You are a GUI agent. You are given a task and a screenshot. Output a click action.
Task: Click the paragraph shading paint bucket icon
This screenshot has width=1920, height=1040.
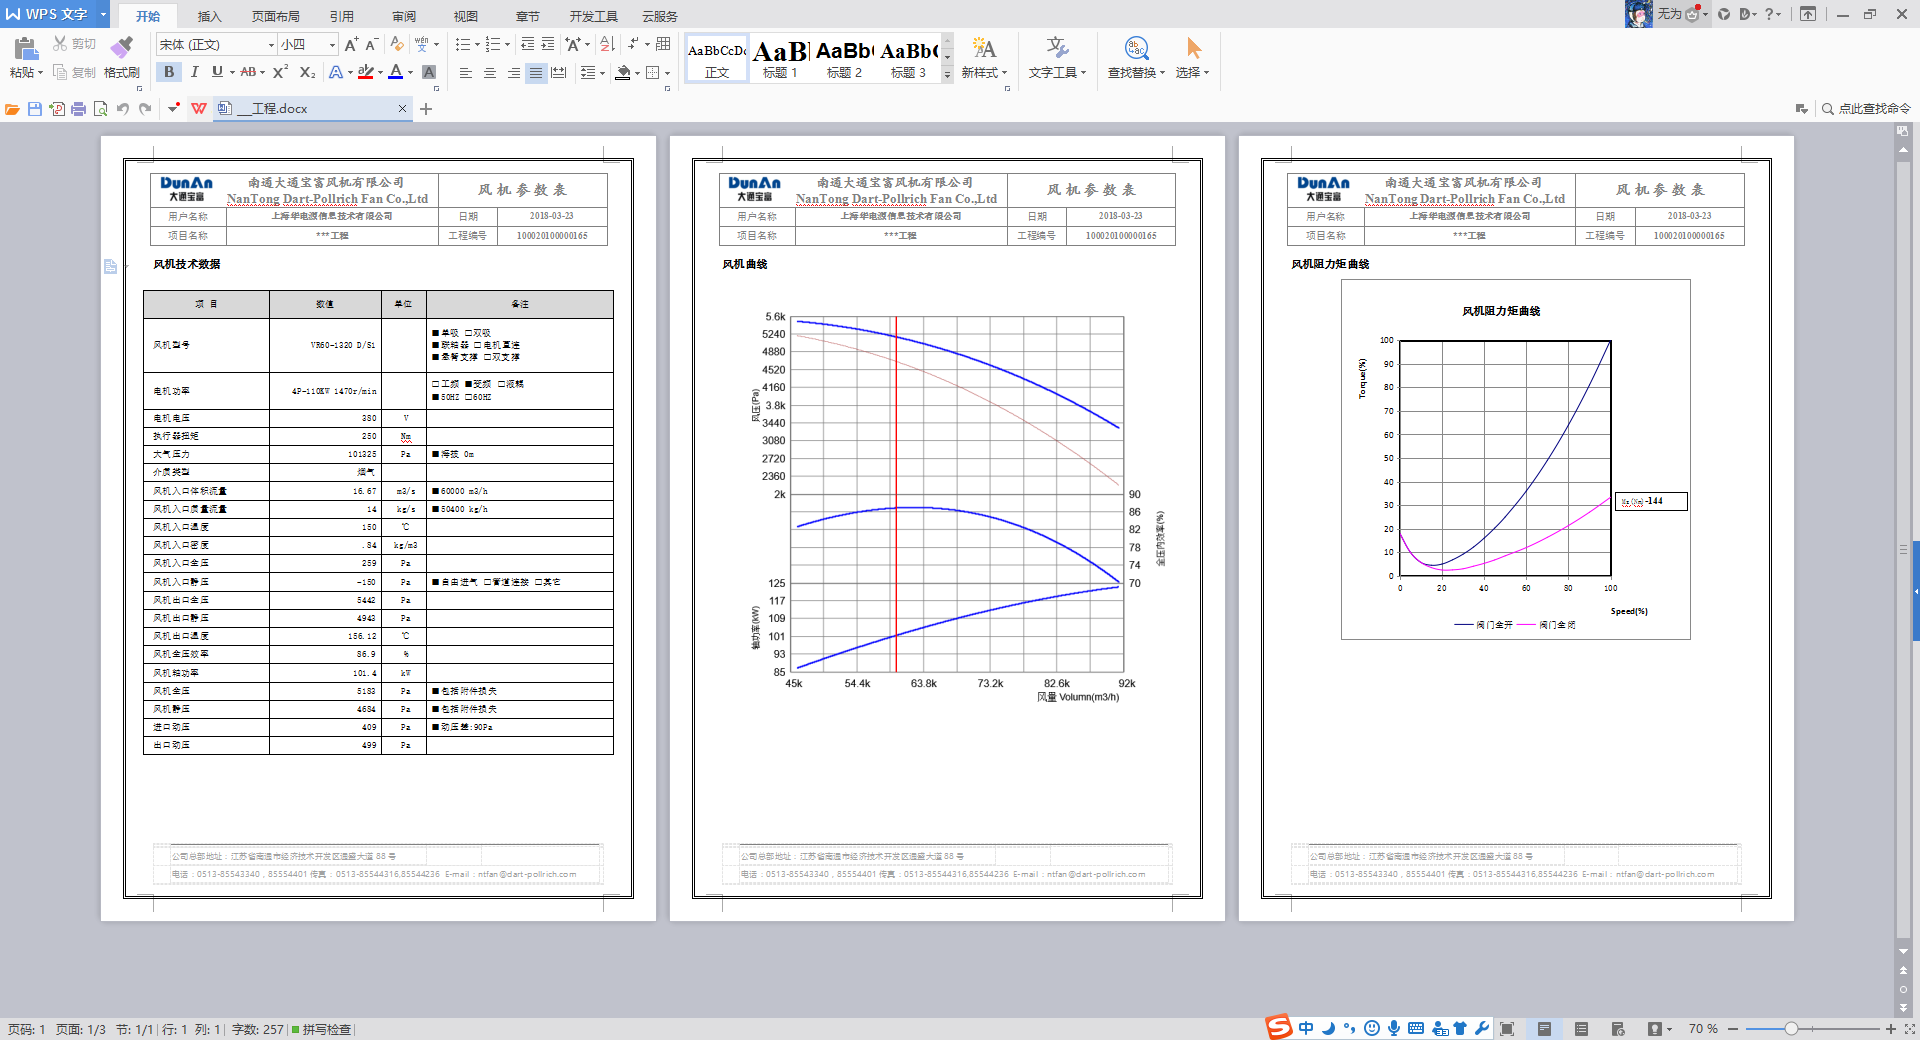point(623,73)
